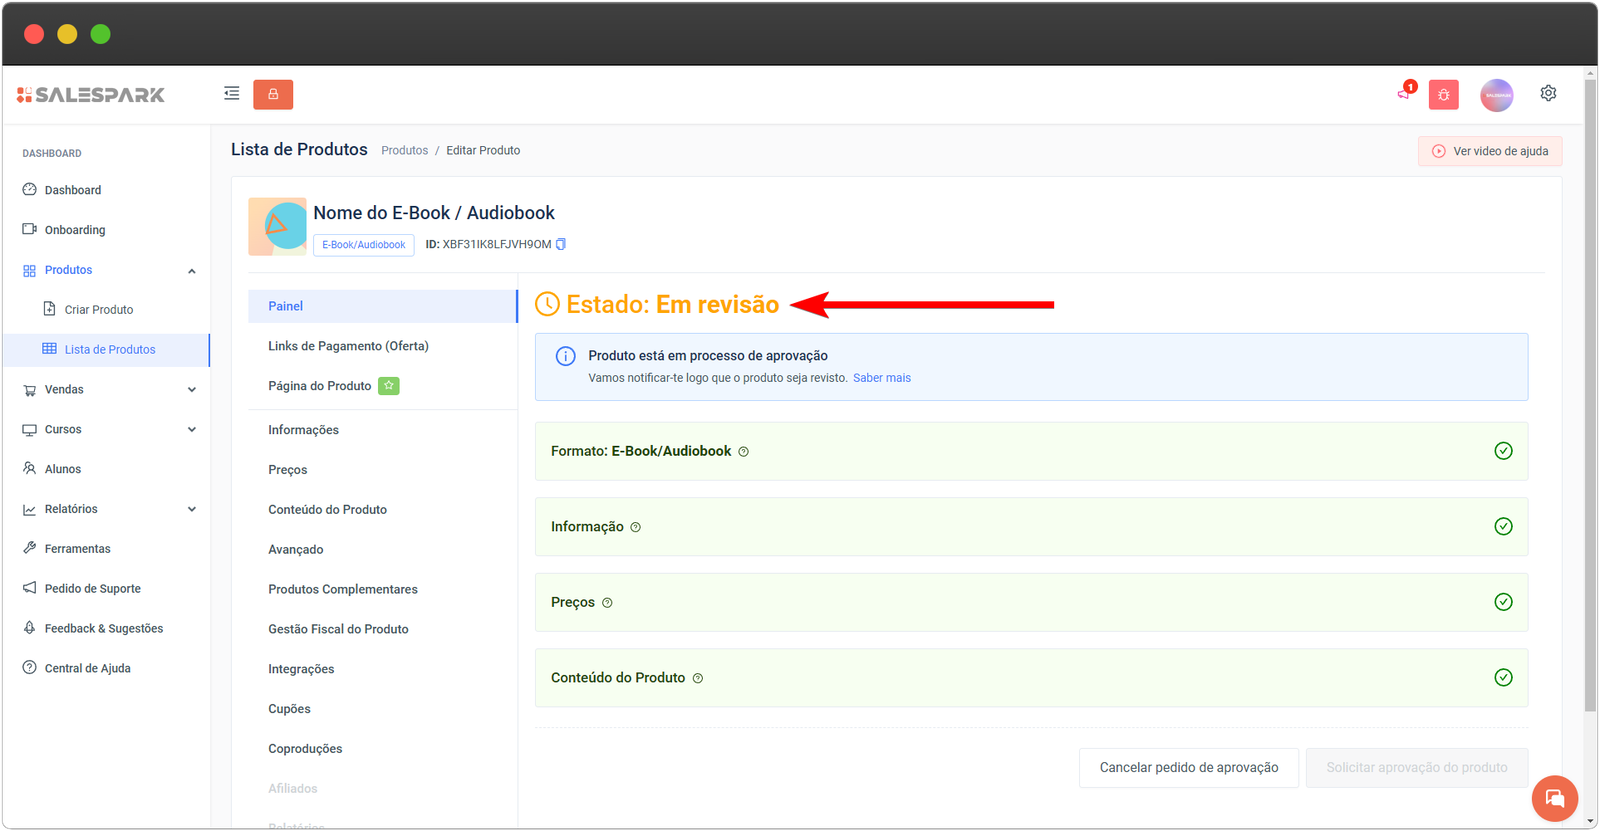
Task: Open notifications megaphone icon
Action: [1404, 94]
